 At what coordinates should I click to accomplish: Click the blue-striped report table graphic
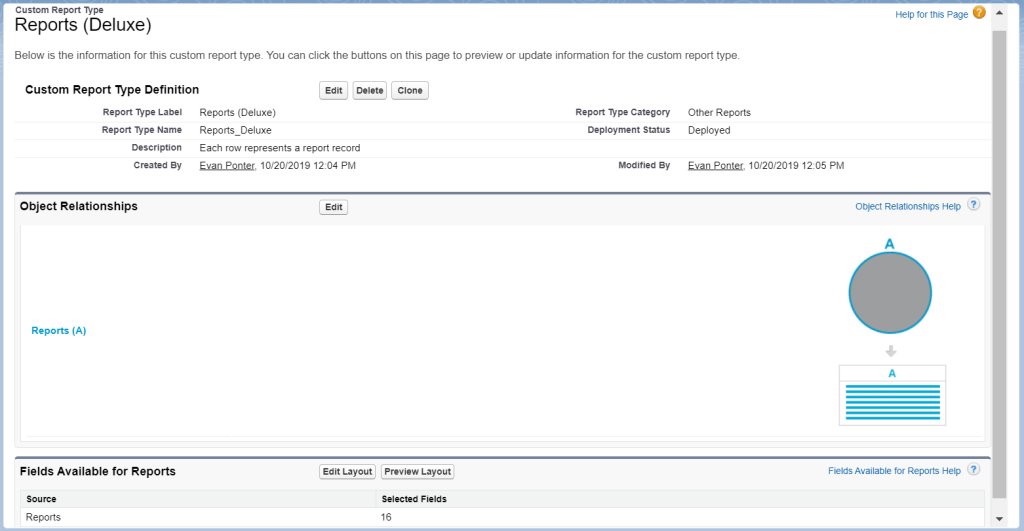892,396
